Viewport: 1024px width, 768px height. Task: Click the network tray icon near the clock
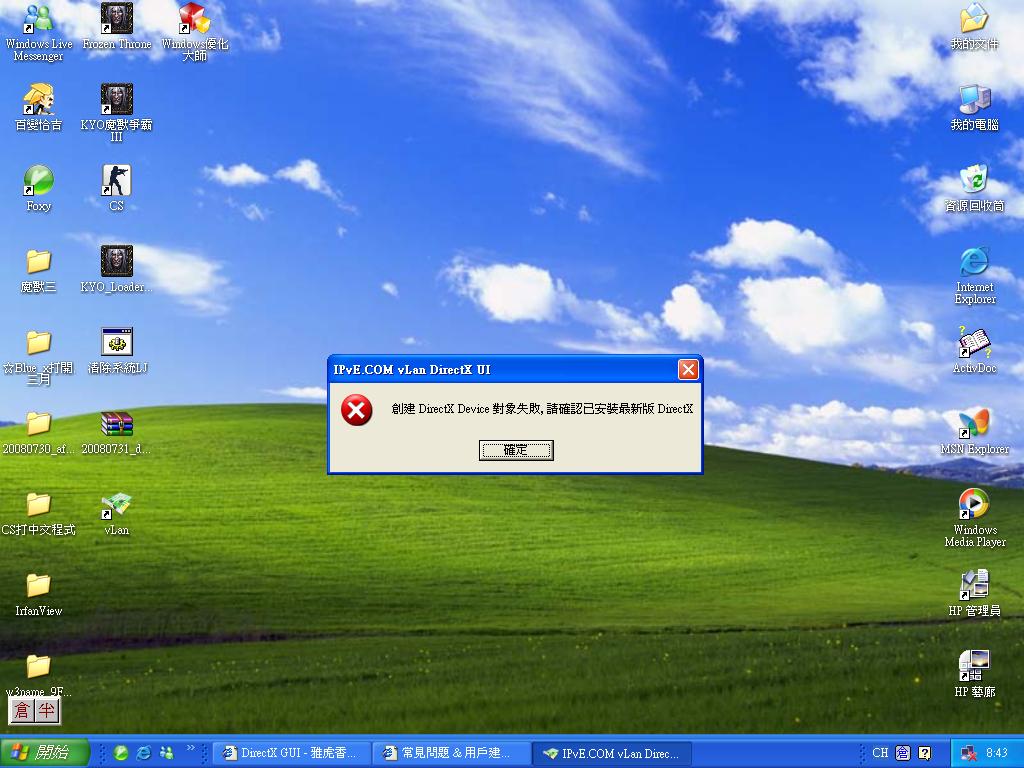click(x=968, y=753)
